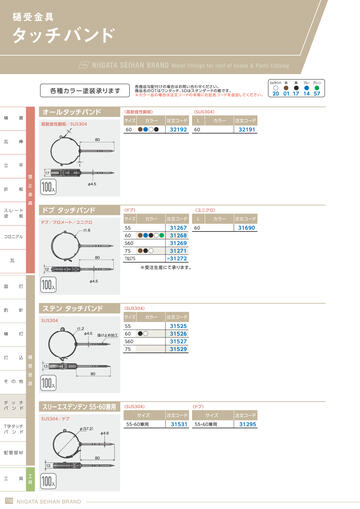
Task: Click order code 32191 for SUS304
Action: pos(247,130)
